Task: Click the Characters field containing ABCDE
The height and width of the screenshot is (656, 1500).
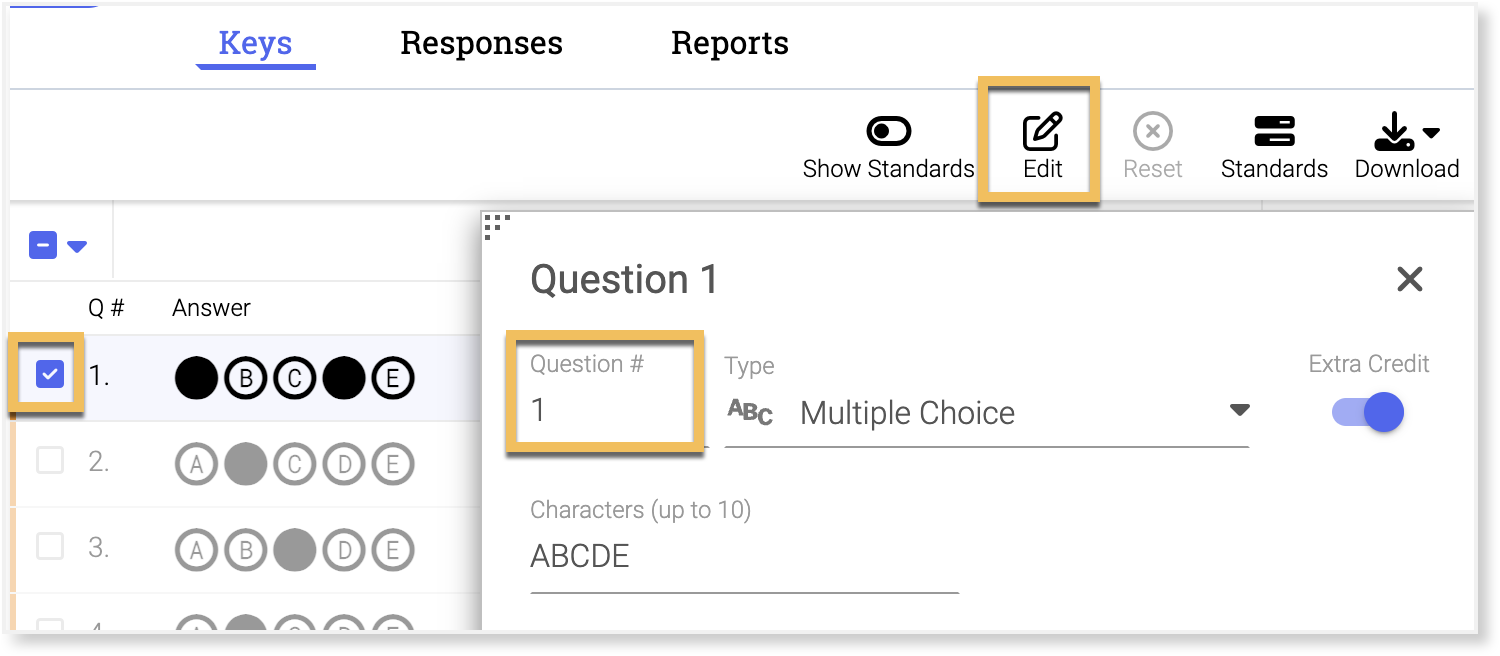Action: (743, 557)
